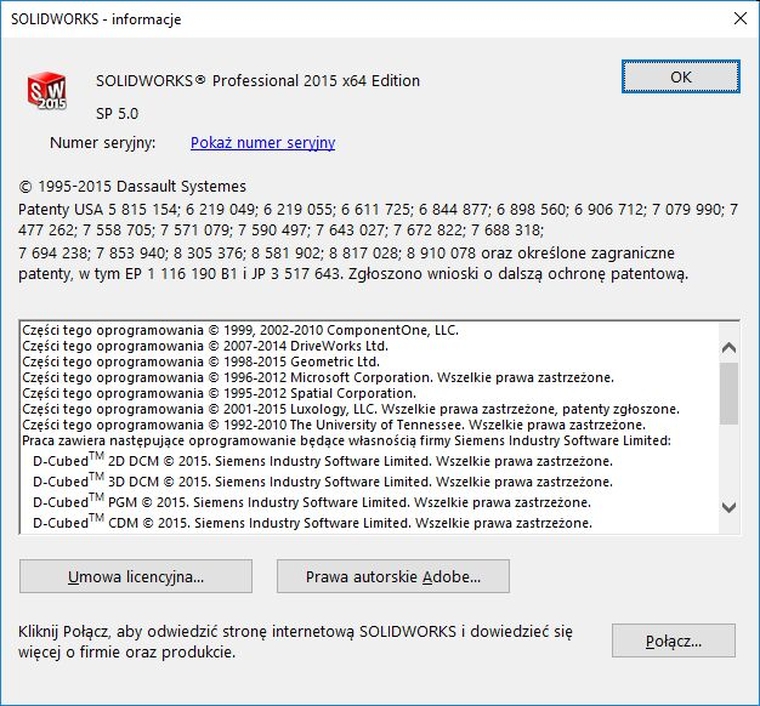
Task: Click the credits list scrollbar thumb
Action: coord(729,393)
